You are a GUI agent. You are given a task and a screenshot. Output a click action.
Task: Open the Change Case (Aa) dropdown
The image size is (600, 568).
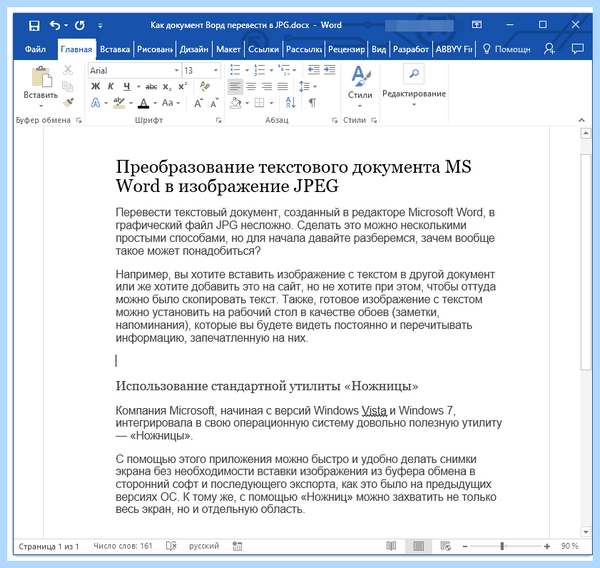[x=171, y=103]
